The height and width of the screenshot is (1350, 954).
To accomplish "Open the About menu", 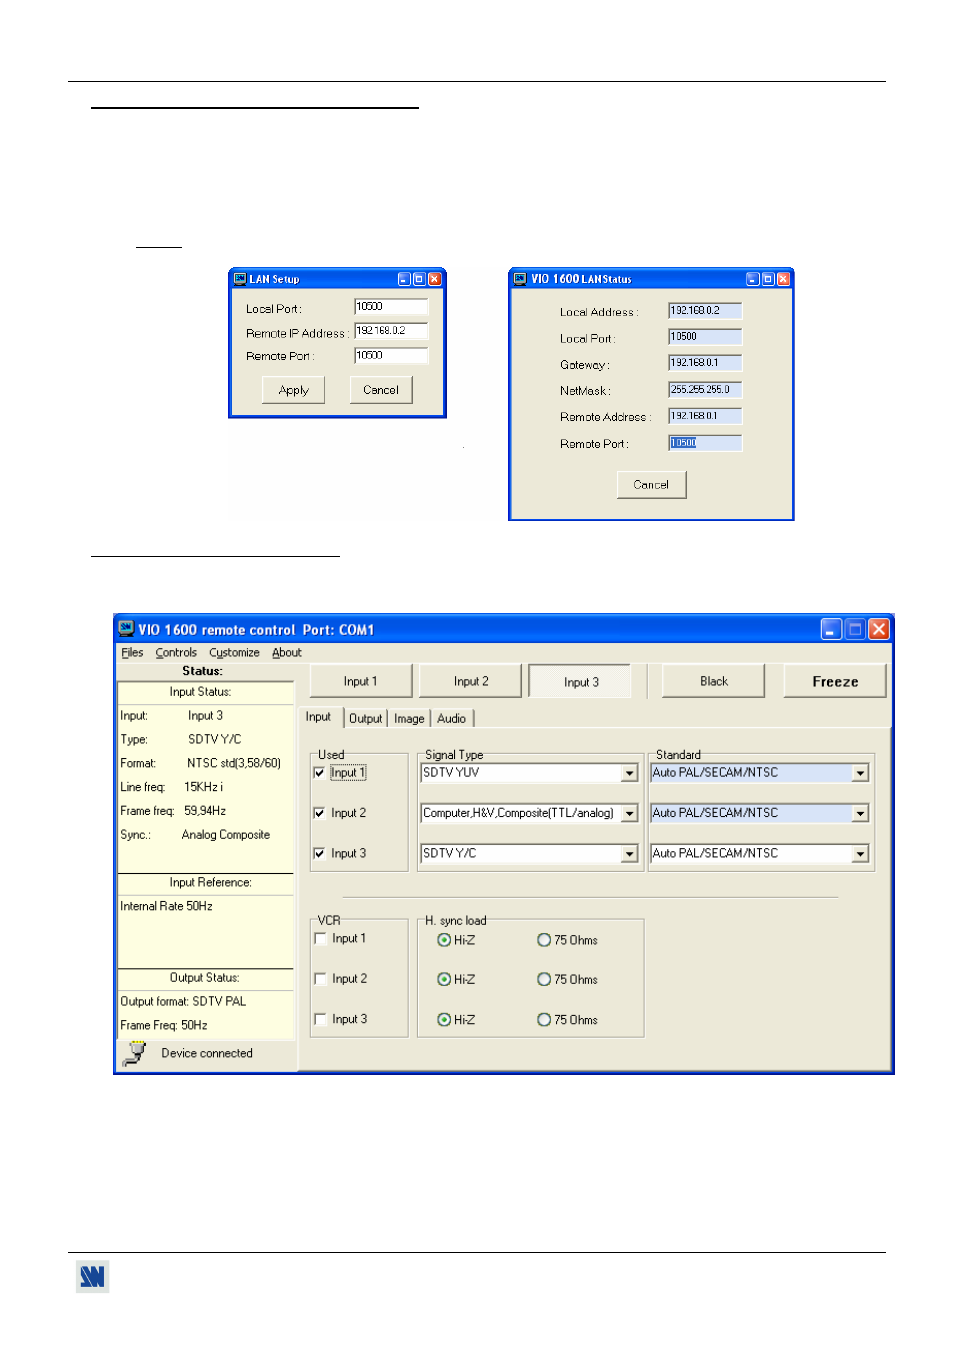I will click(287, 653).
